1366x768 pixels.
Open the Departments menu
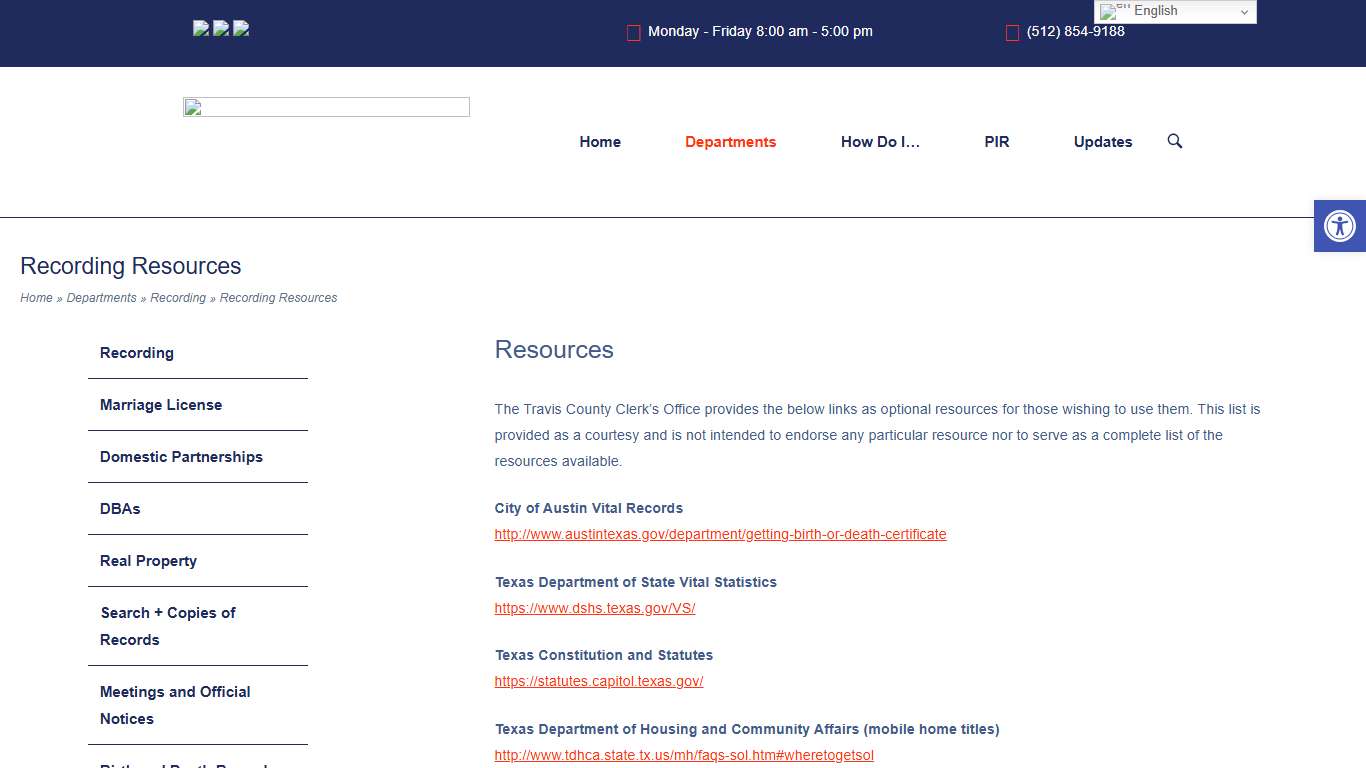coord(730,141)
